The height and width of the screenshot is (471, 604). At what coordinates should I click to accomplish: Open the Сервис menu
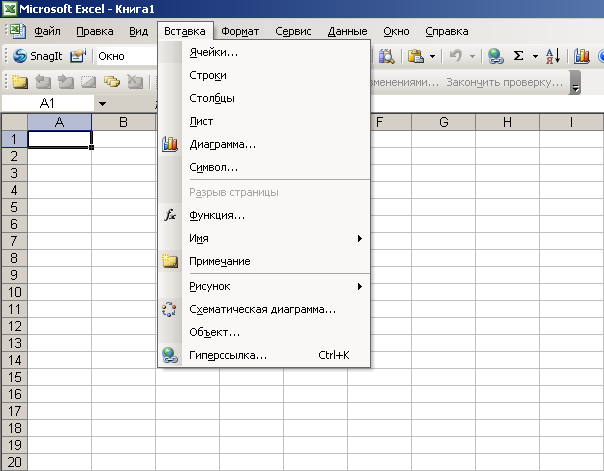[x=293, y=31]
